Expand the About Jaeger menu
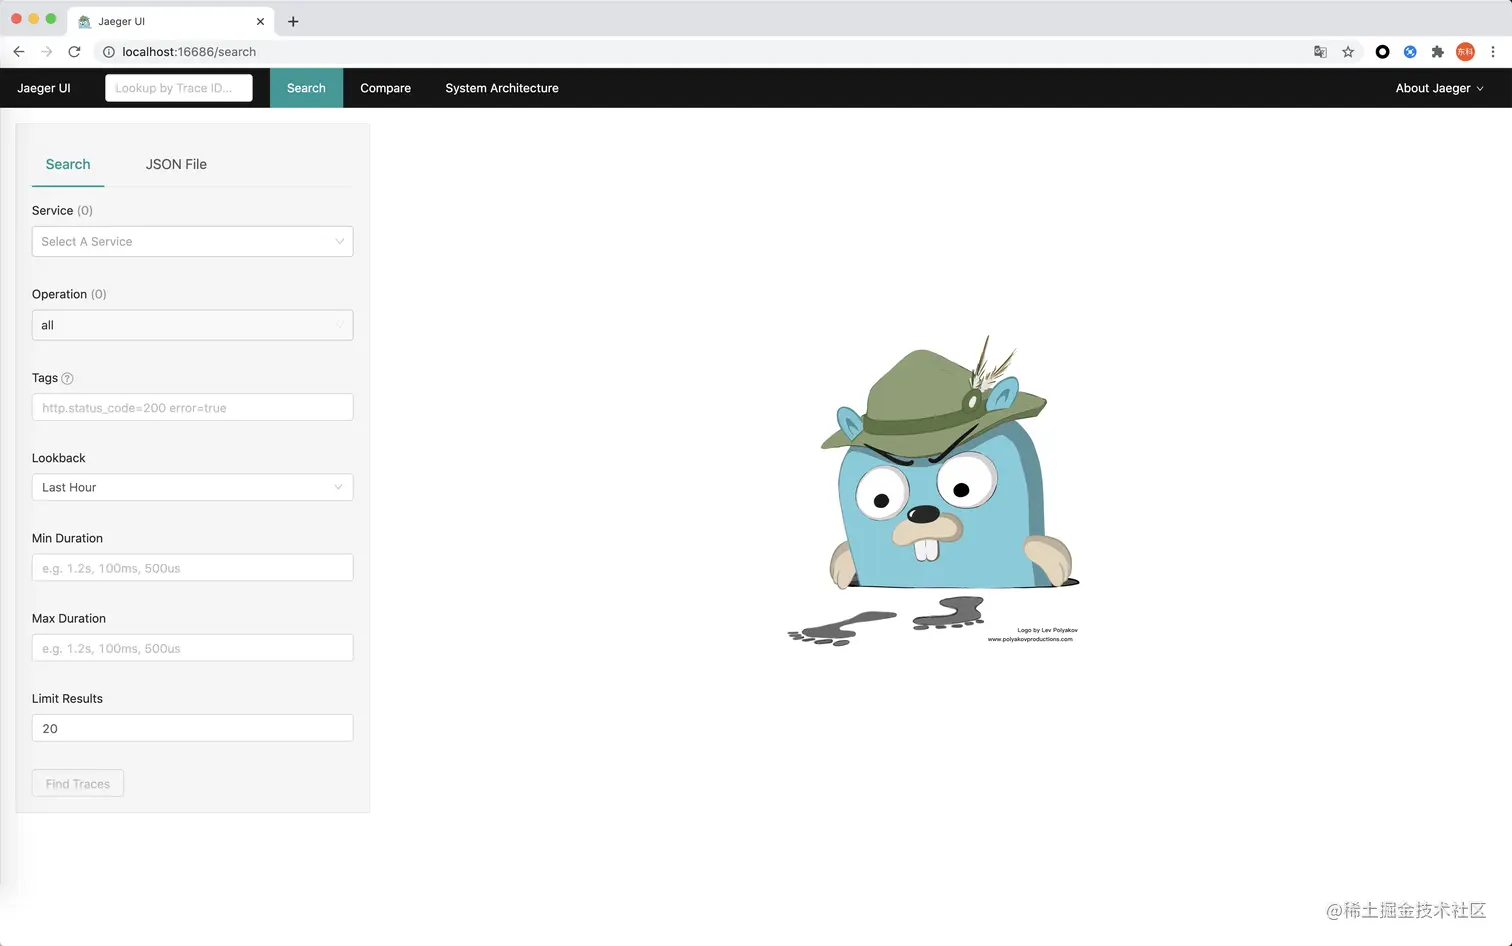This screenshot has height=946, width=1512. (1439, 88)
